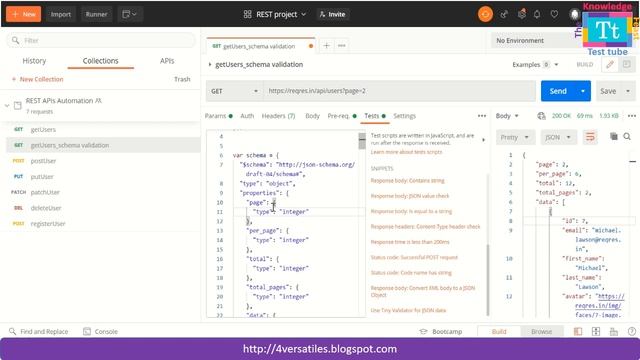640x360 pixels.
Task: Click the pencil edit icon
Action: [610, 64]
